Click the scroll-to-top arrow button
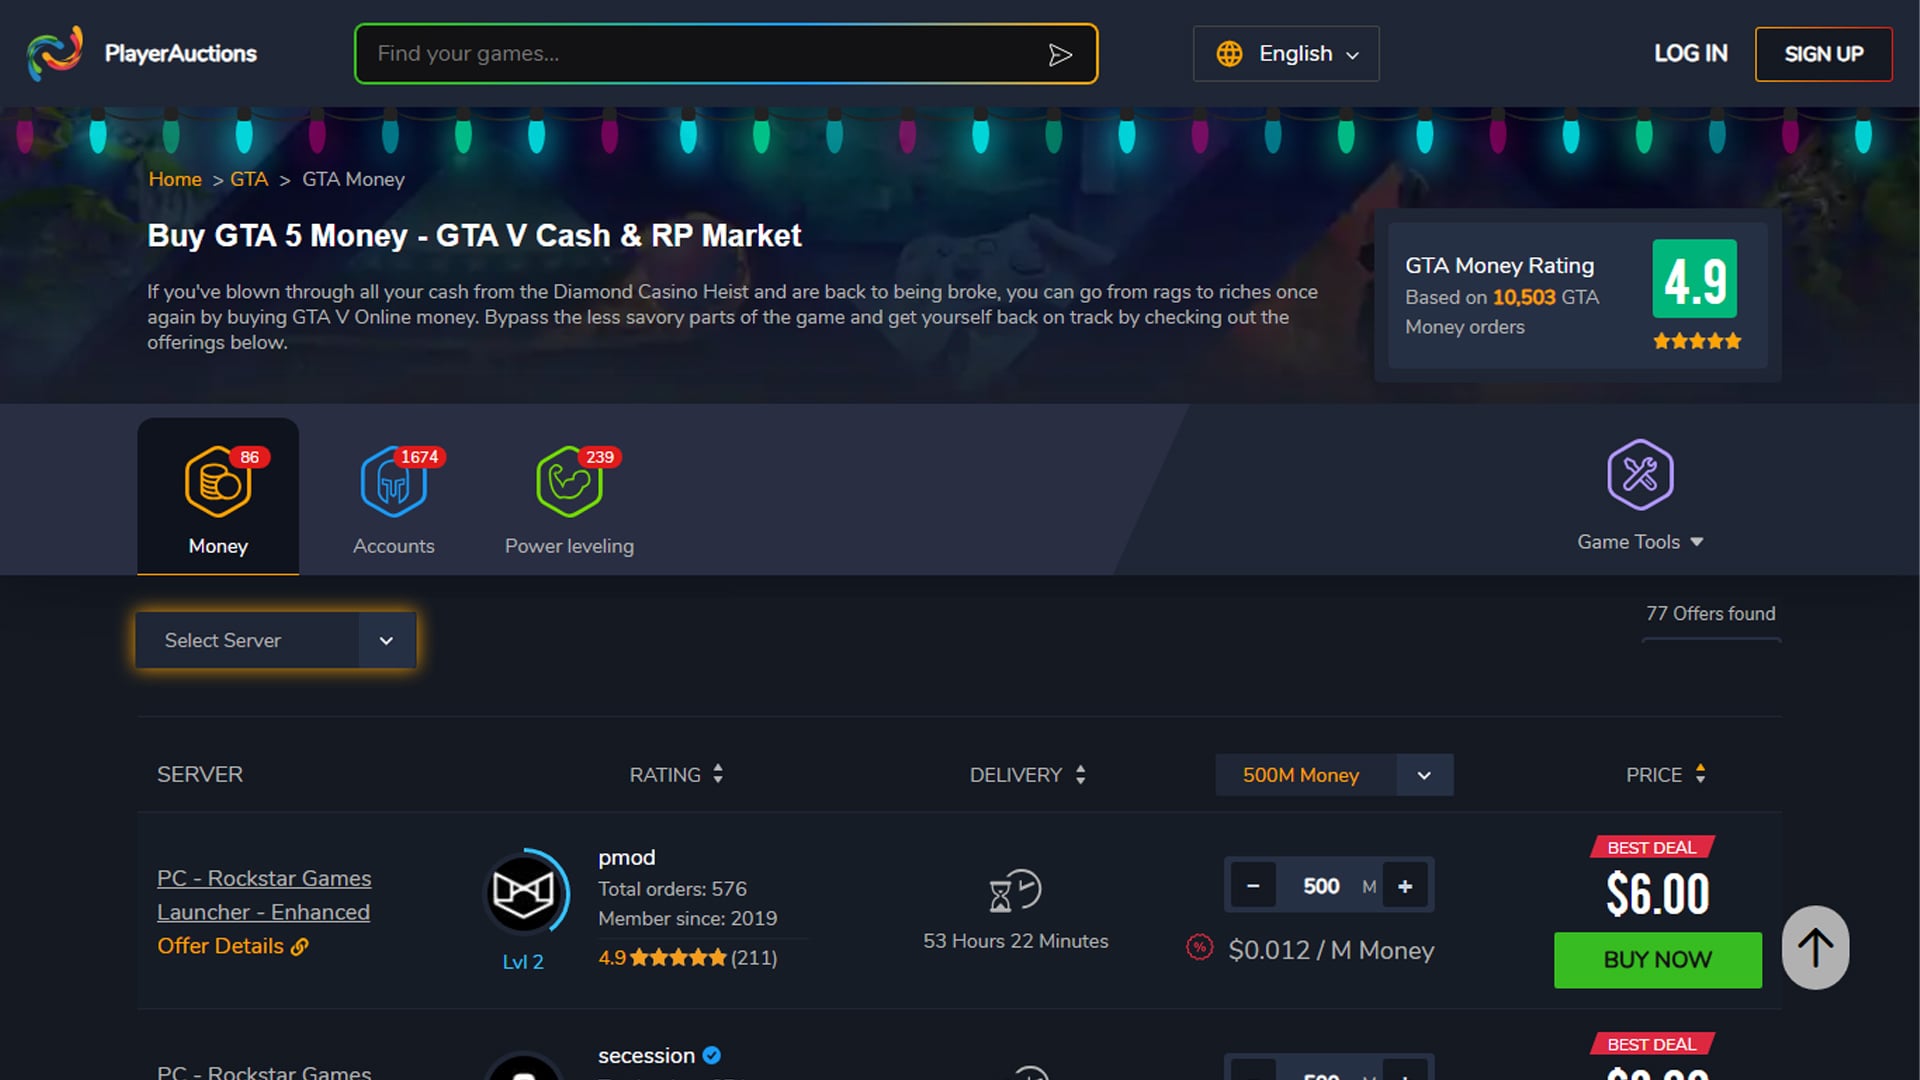The height and width of the screenshot is (1080, 1920). [x=1814, y=947]
